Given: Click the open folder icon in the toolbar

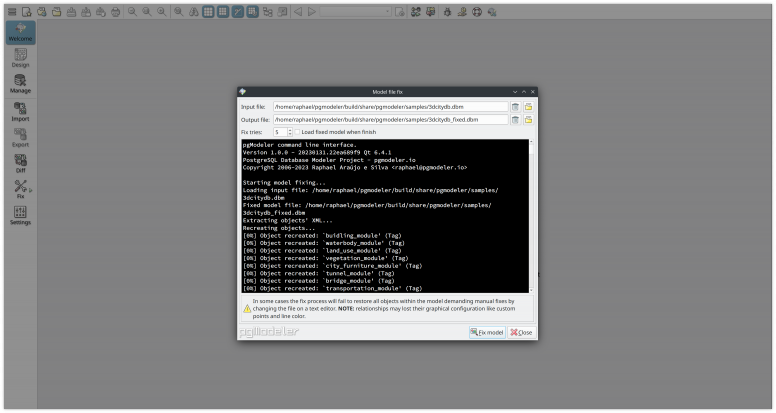Looking at the screenshot, I should pos(56,12).
